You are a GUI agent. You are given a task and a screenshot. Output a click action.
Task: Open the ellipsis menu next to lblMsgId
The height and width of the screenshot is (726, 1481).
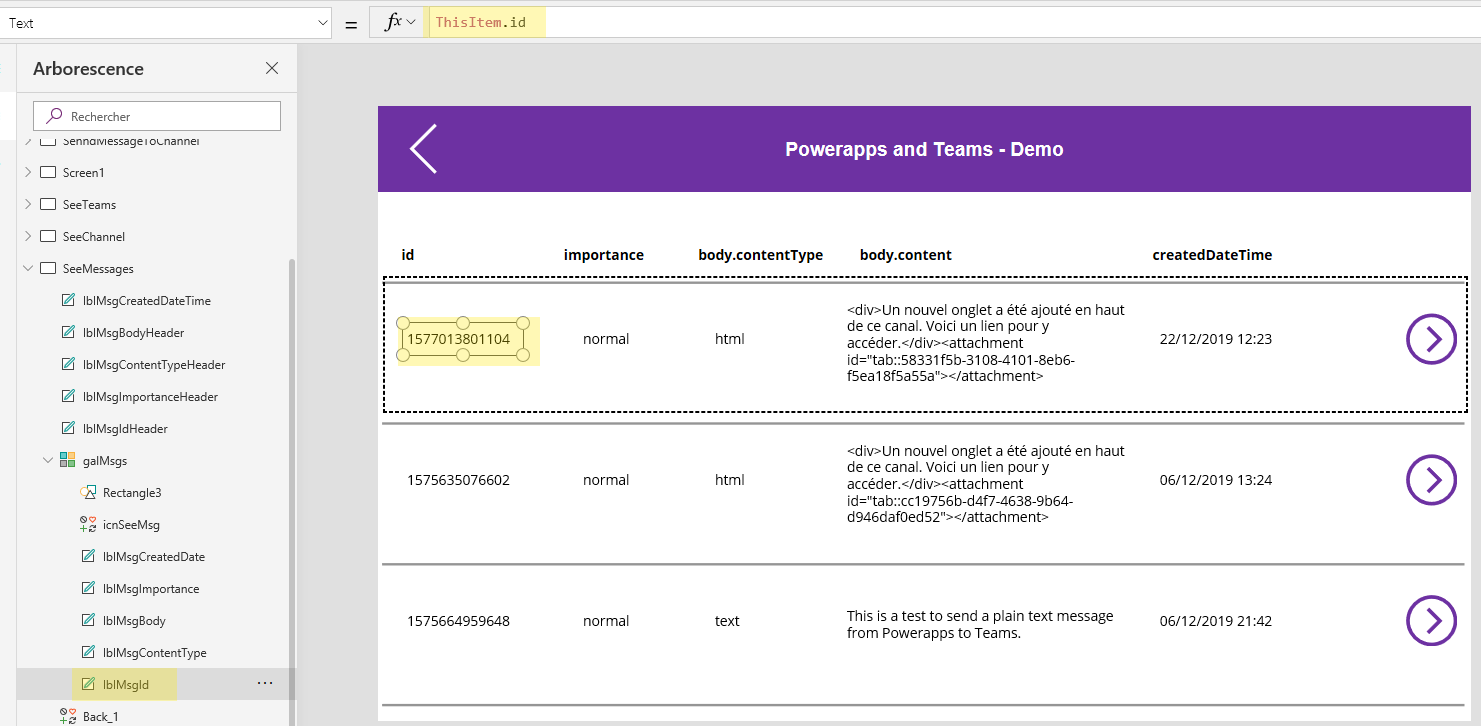click(264, 682)
